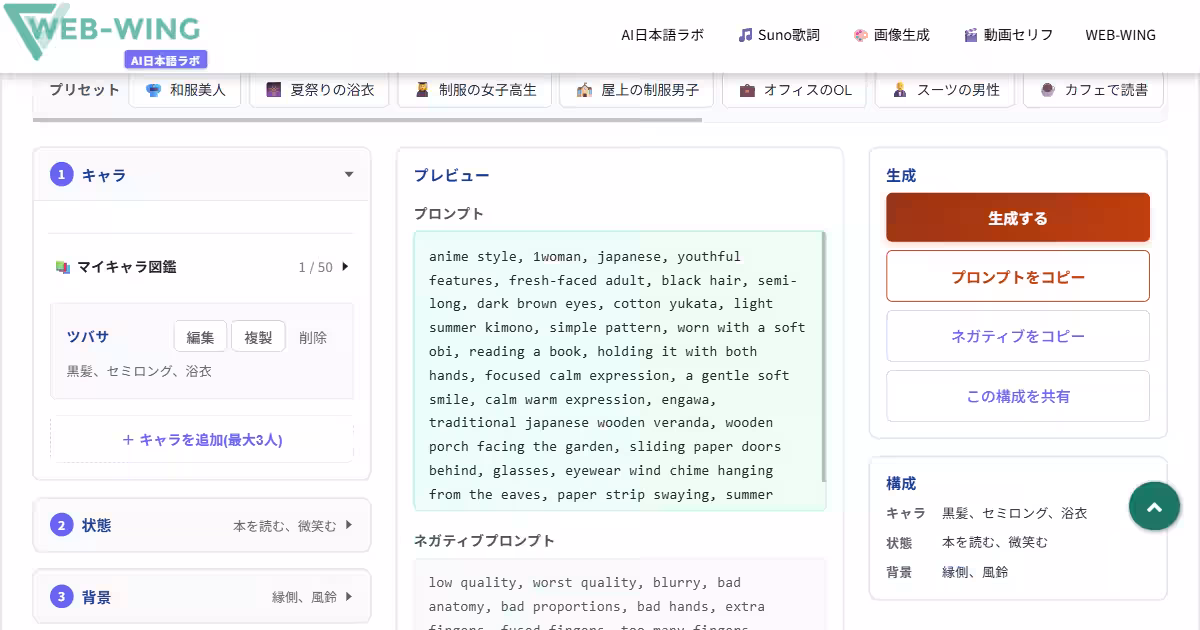Click the school building icon in 屋上の制服男子
The image size is (1200, 630).
pos(584,90)
